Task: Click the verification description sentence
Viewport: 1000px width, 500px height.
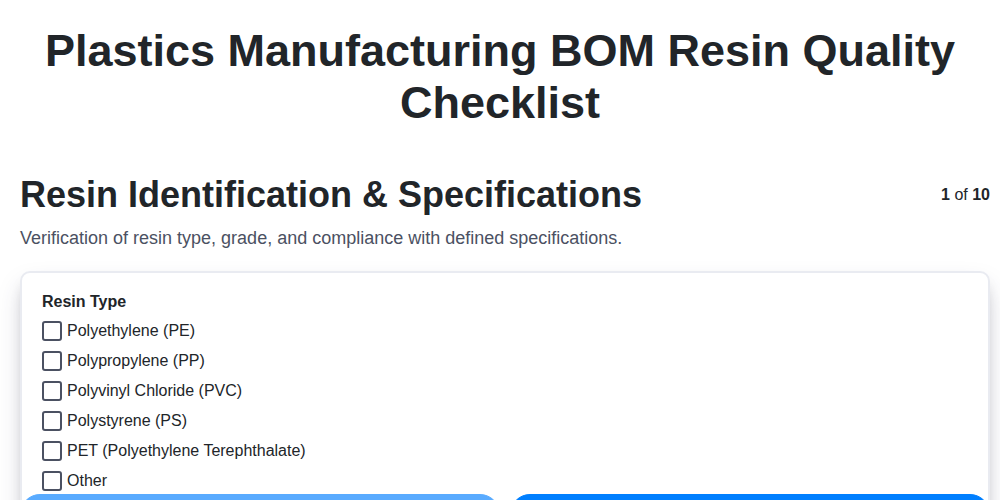Action: pos(321,238)
